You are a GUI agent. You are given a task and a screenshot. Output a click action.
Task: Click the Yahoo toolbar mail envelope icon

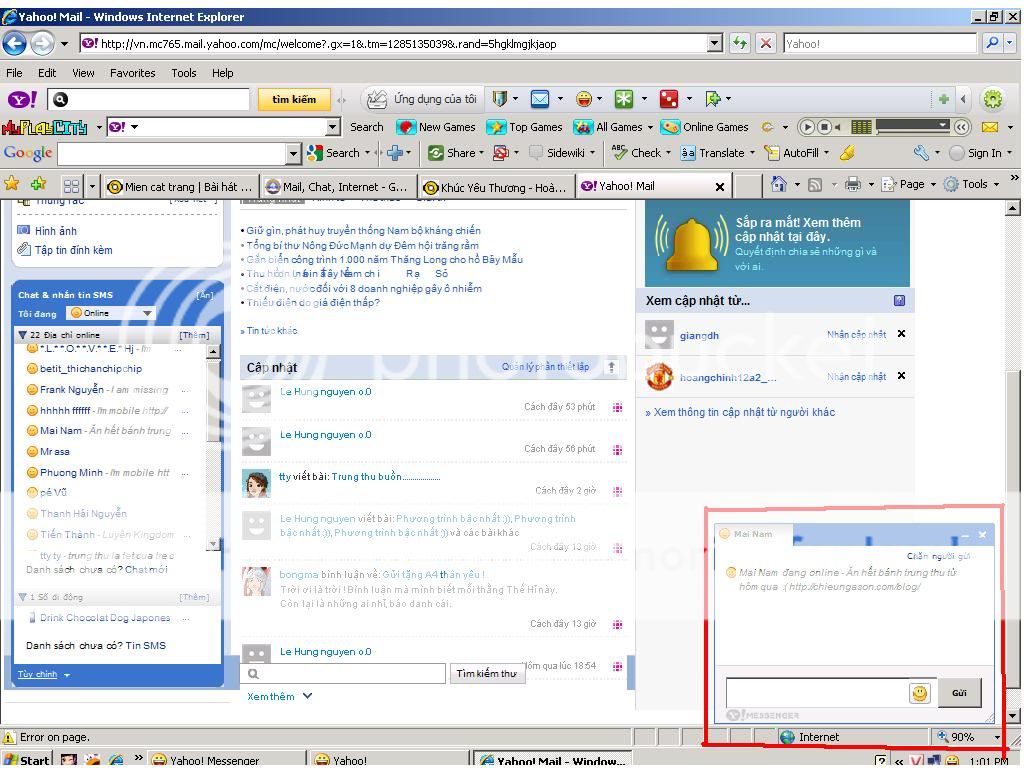tap(540, 99)
